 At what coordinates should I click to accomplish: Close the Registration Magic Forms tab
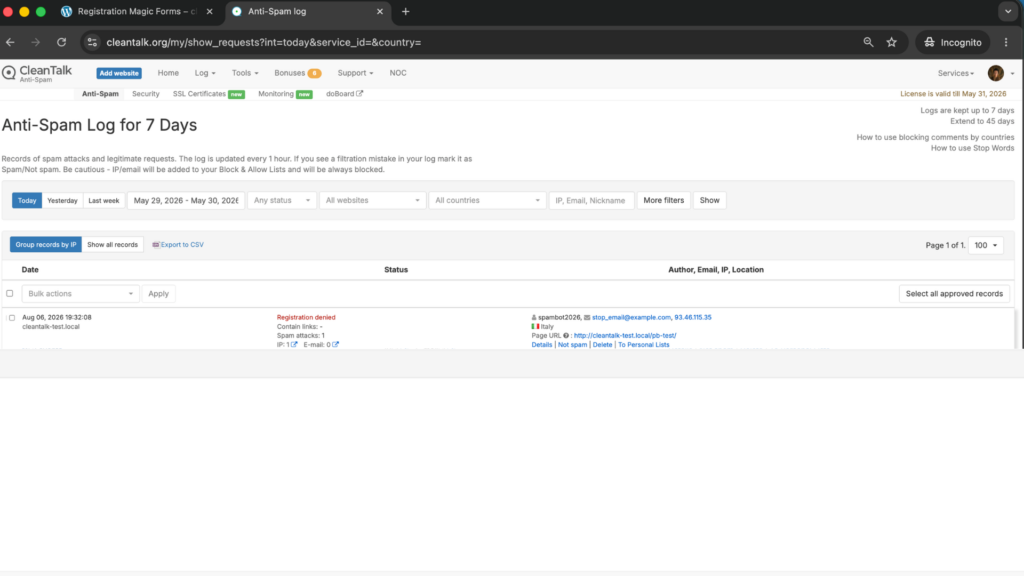pyautogui.click(x=210, y=12)
